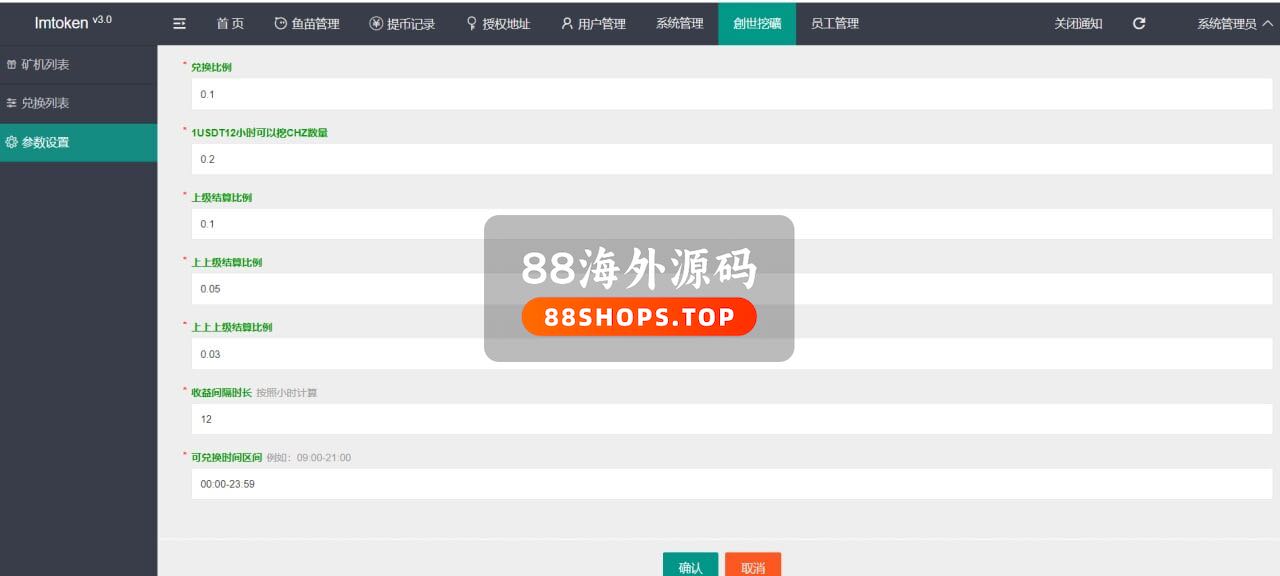This screenshot has width=1280, height=576.
Task: Toggle the sidebar collapse hamburger icon
Action: click(x=179, y=24)
